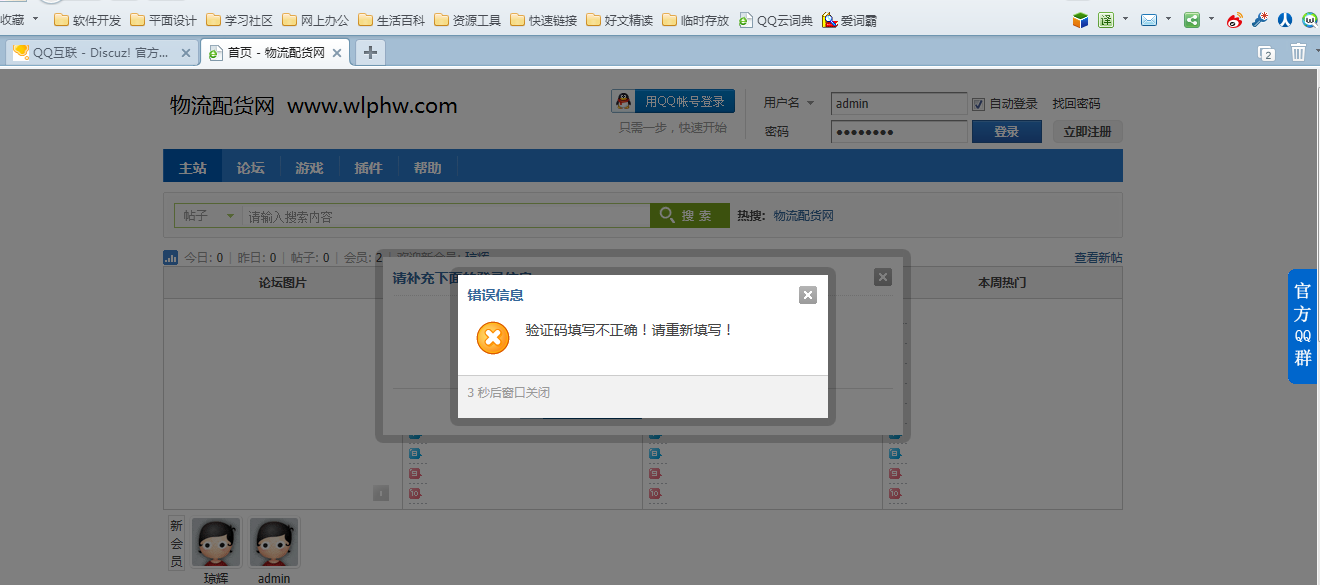Click the 登录 login button
1320x585 pixels.
[1007, 132]
